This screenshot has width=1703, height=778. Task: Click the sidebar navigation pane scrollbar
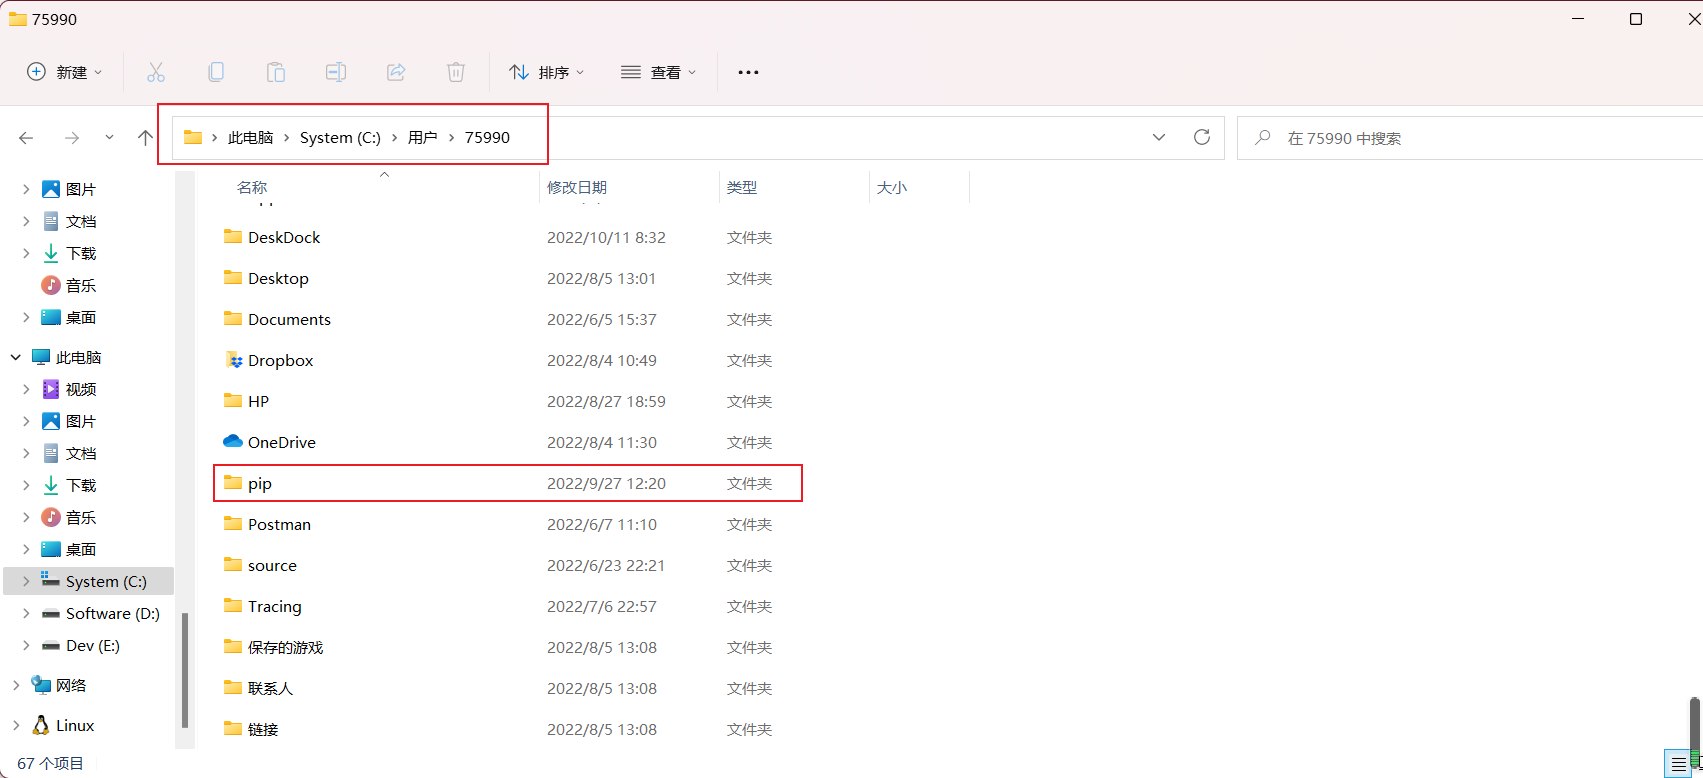click(185, 670)
